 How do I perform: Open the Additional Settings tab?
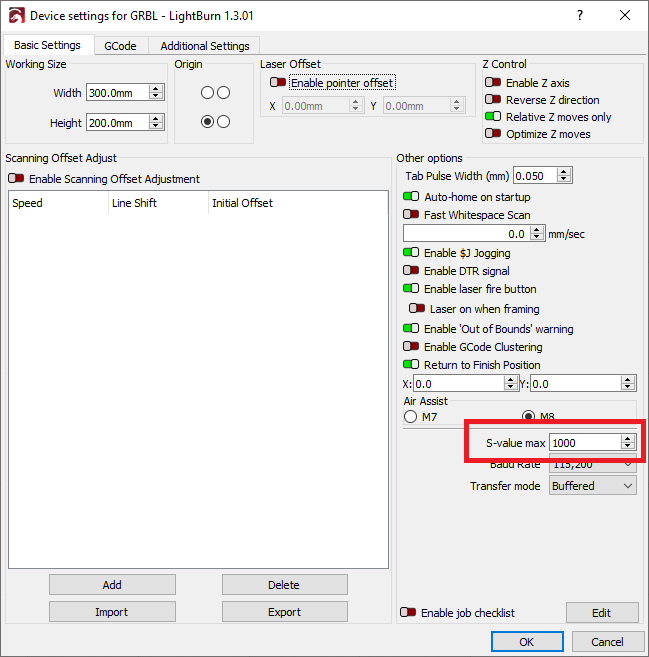(206, 46)
